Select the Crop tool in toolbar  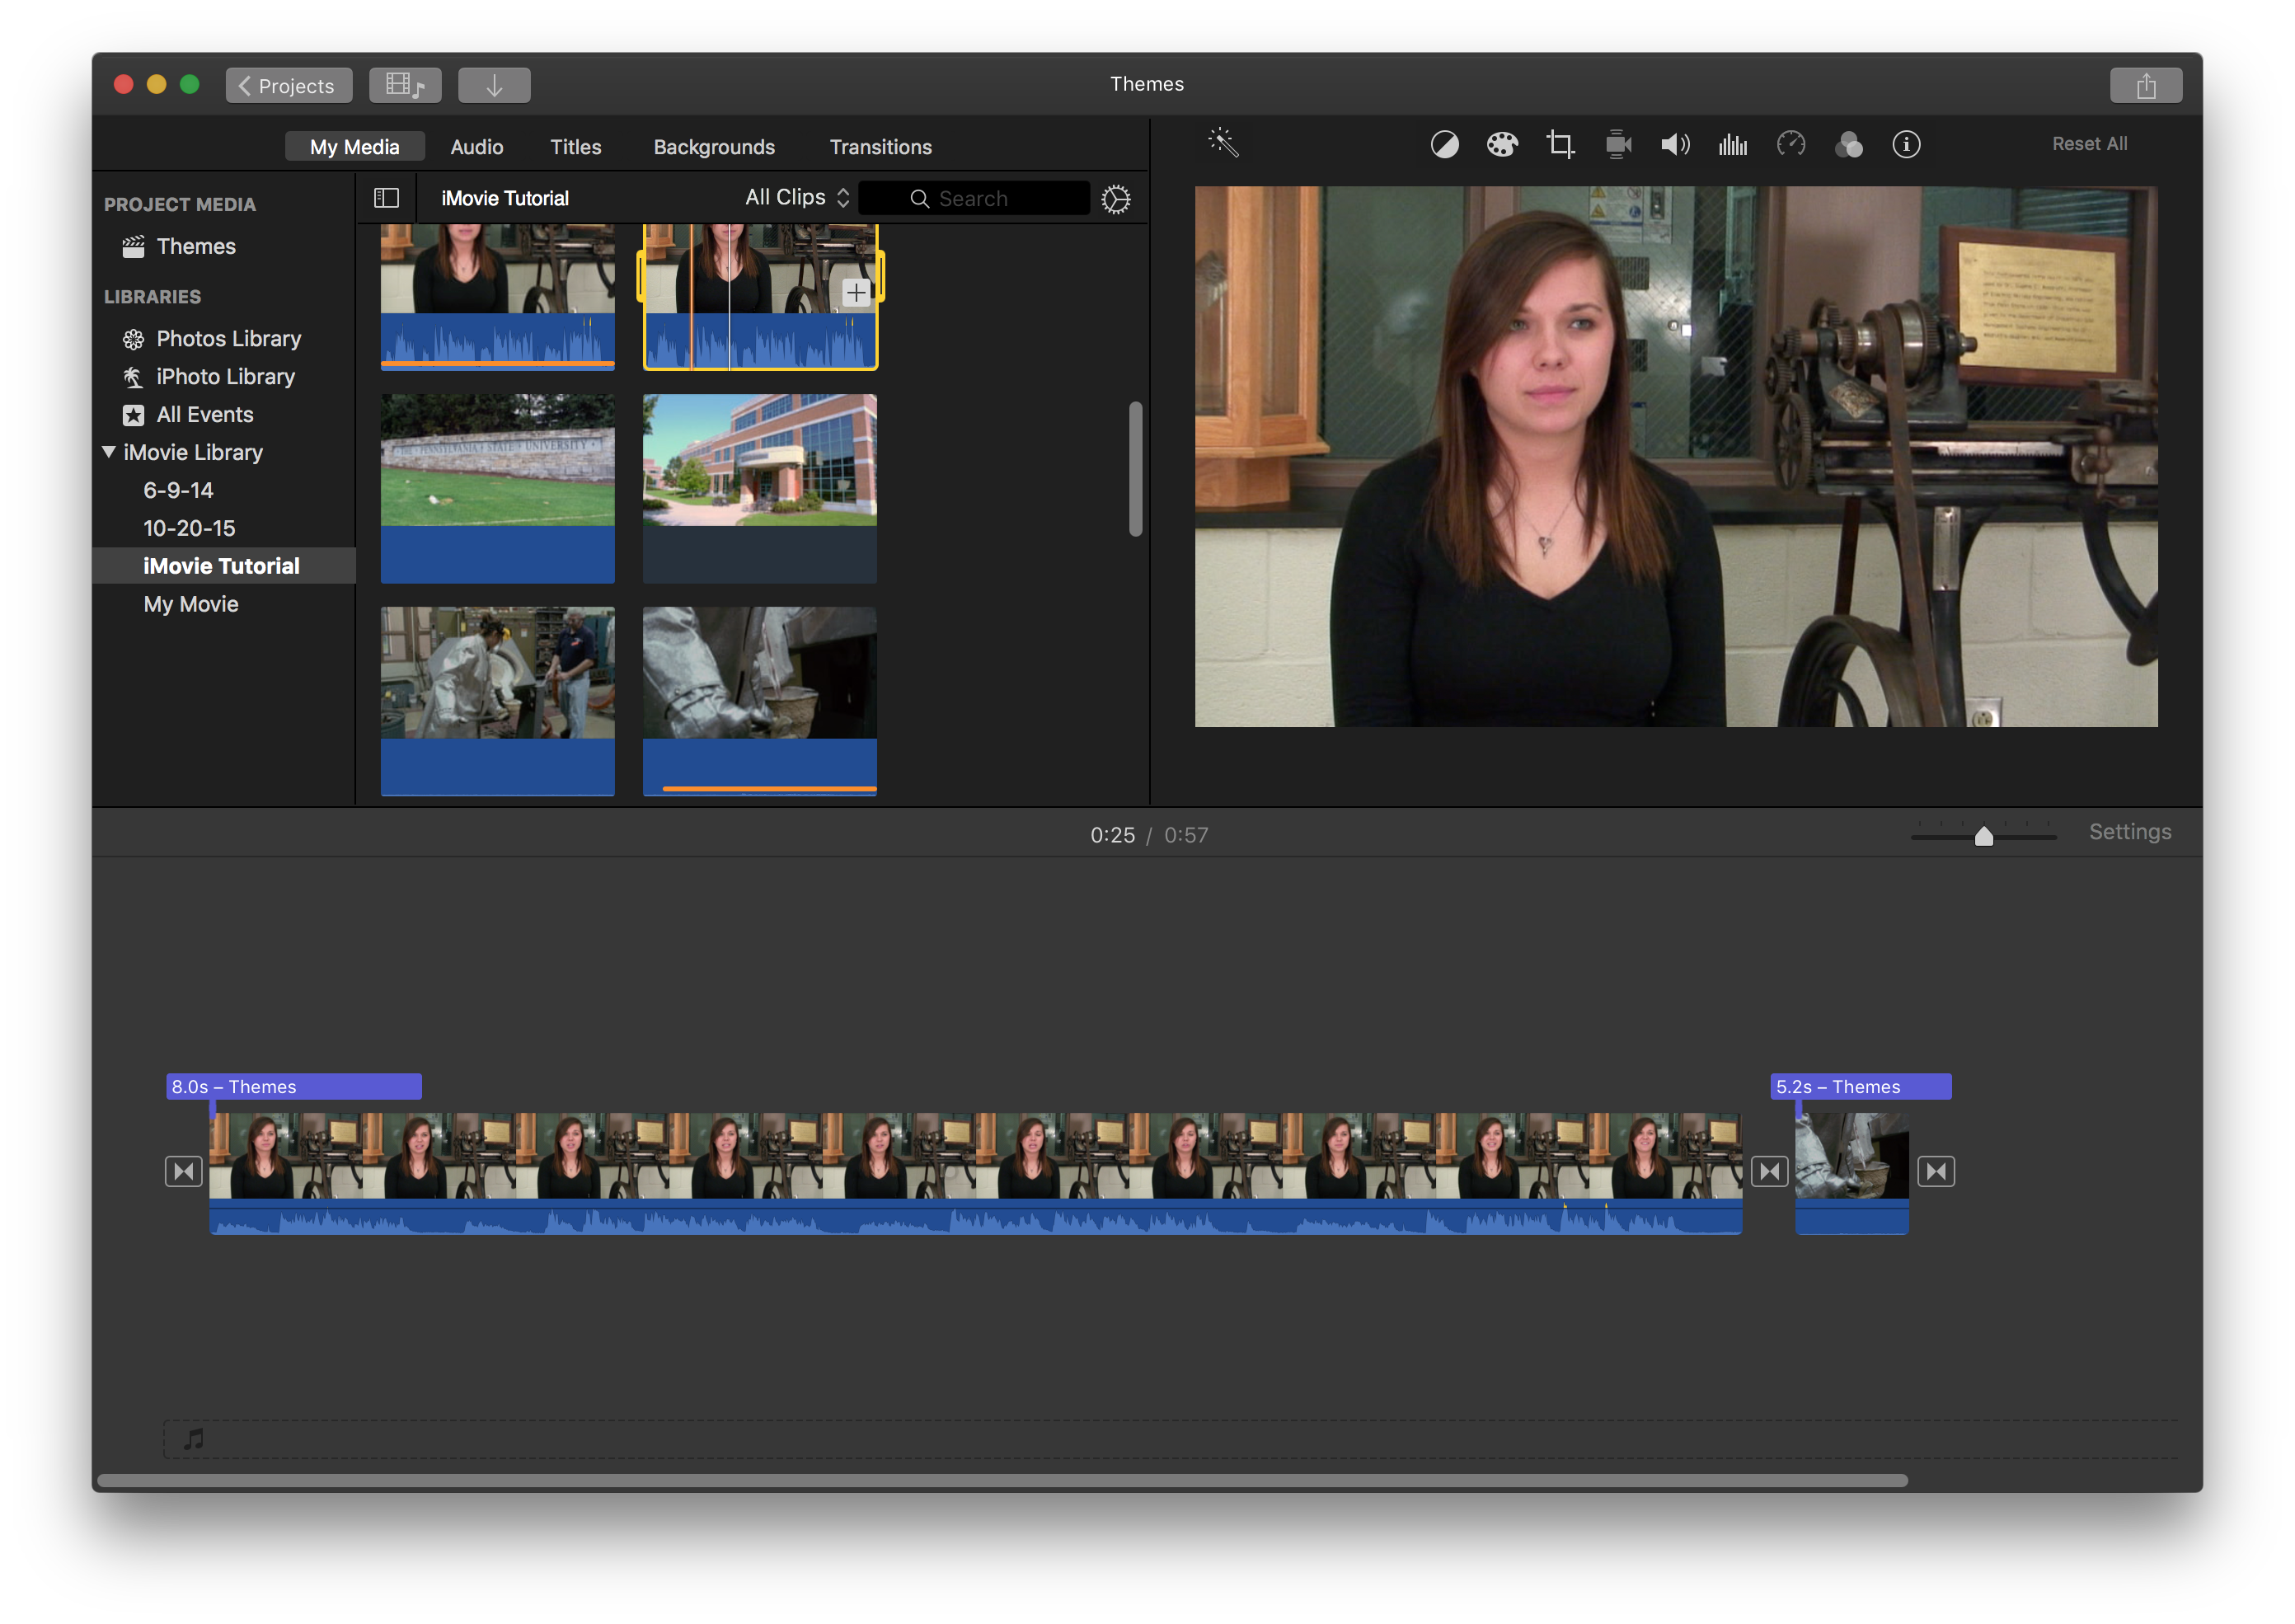click(1559, 144)
